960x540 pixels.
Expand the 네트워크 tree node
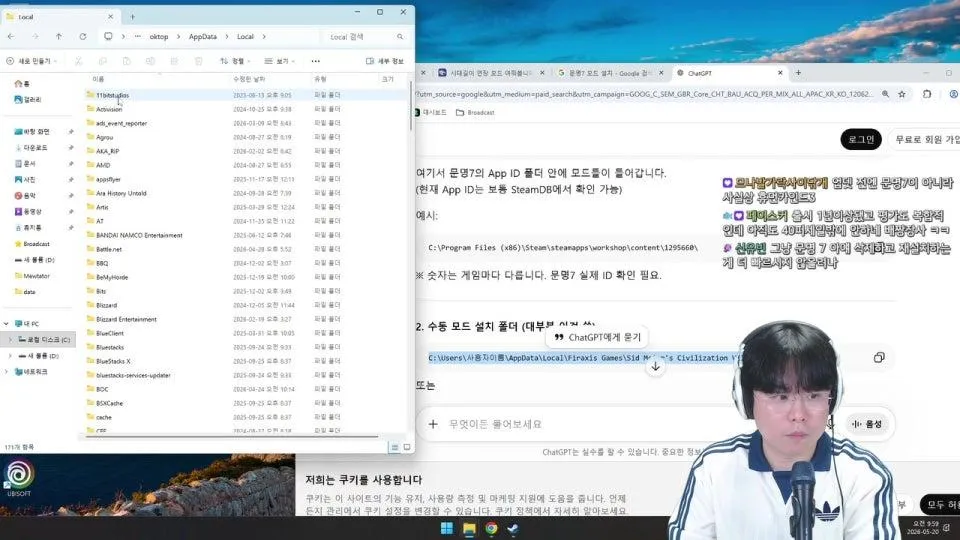(x=7, y=372)
